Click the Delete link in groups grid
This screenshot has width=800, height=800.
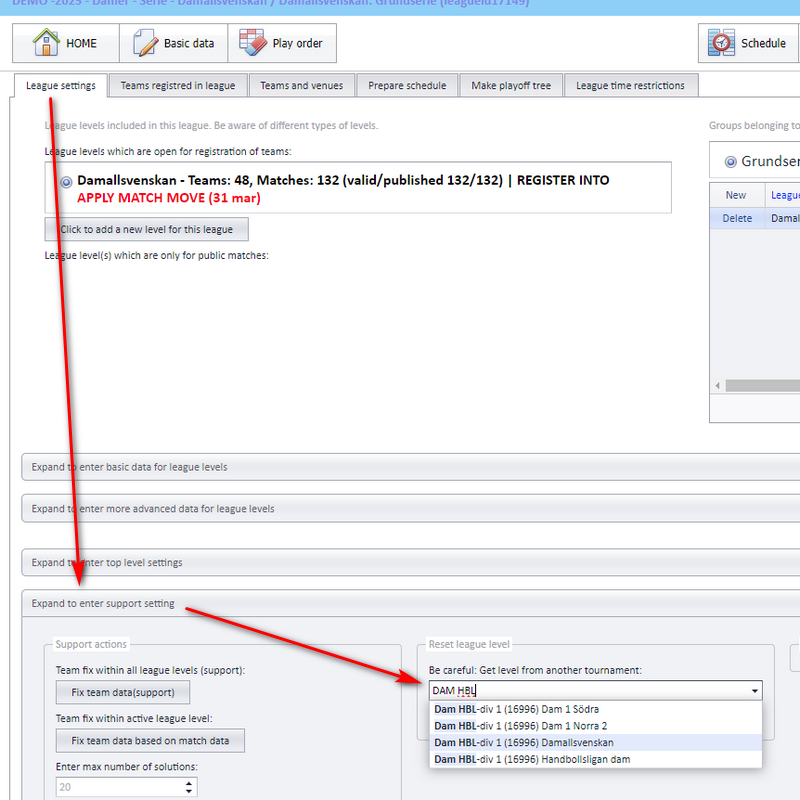click(737, 218)
